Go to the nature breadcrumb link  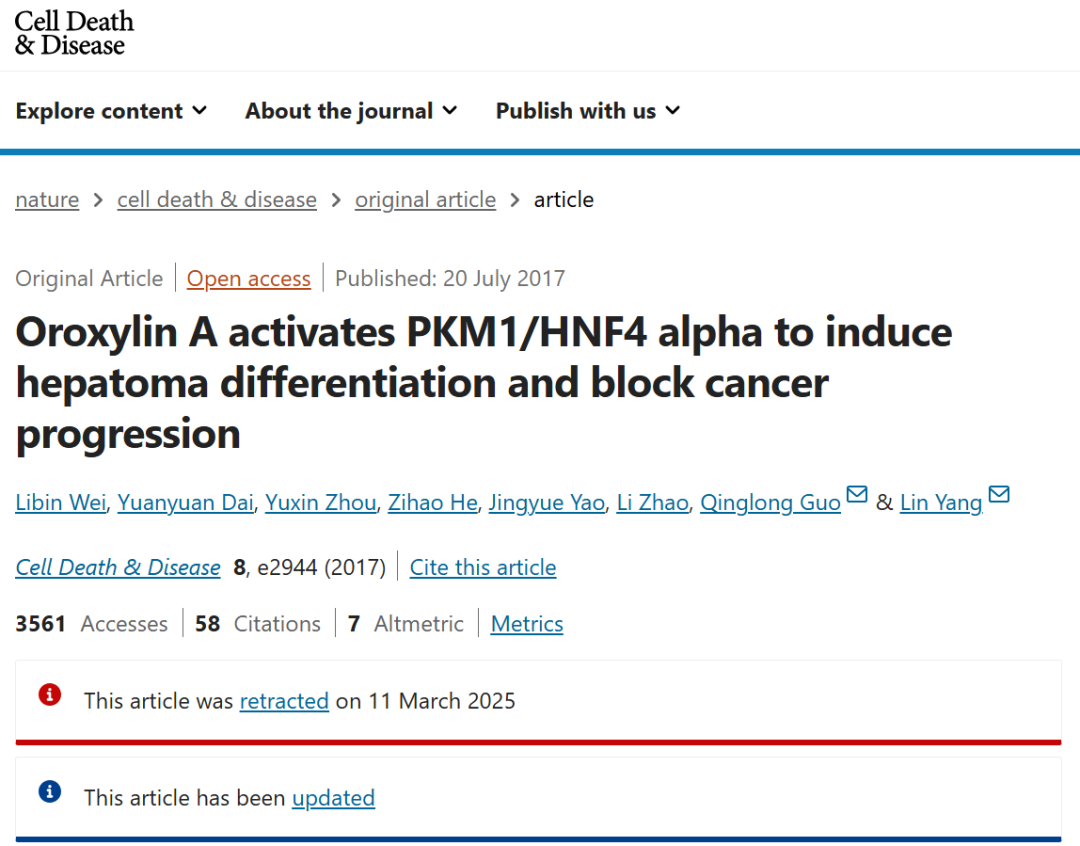[47, 200]
